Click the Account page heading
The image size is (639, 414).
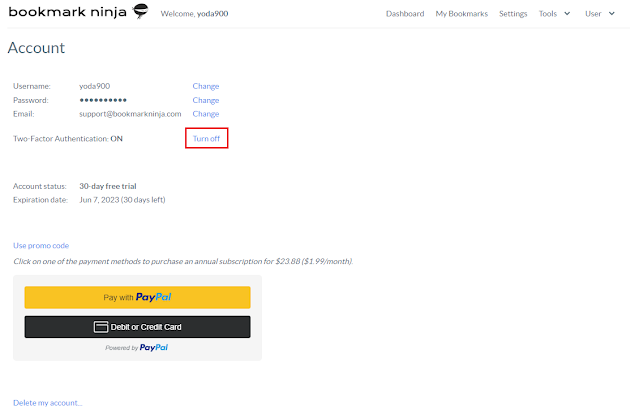[36, 48]
